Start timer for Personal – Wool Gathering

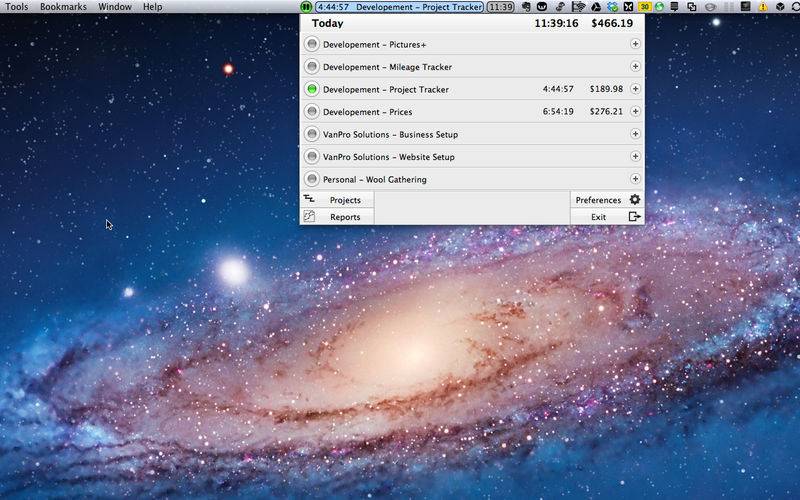(x=312, y=179)
